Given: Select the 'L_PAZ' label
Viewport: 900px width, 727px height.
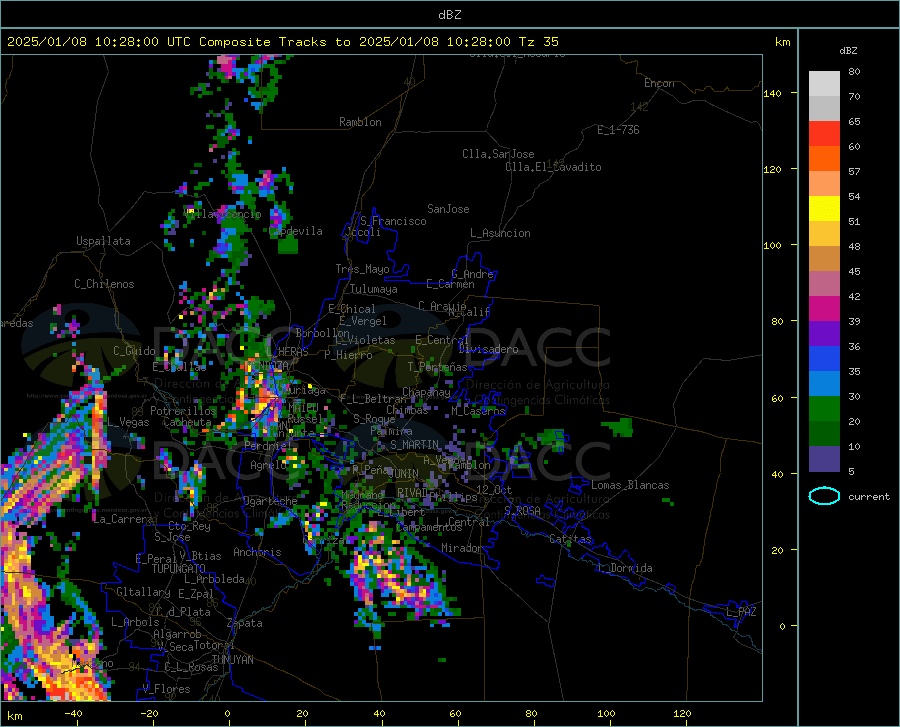Looking at the screenshot, I should click(x=741, y=612).
